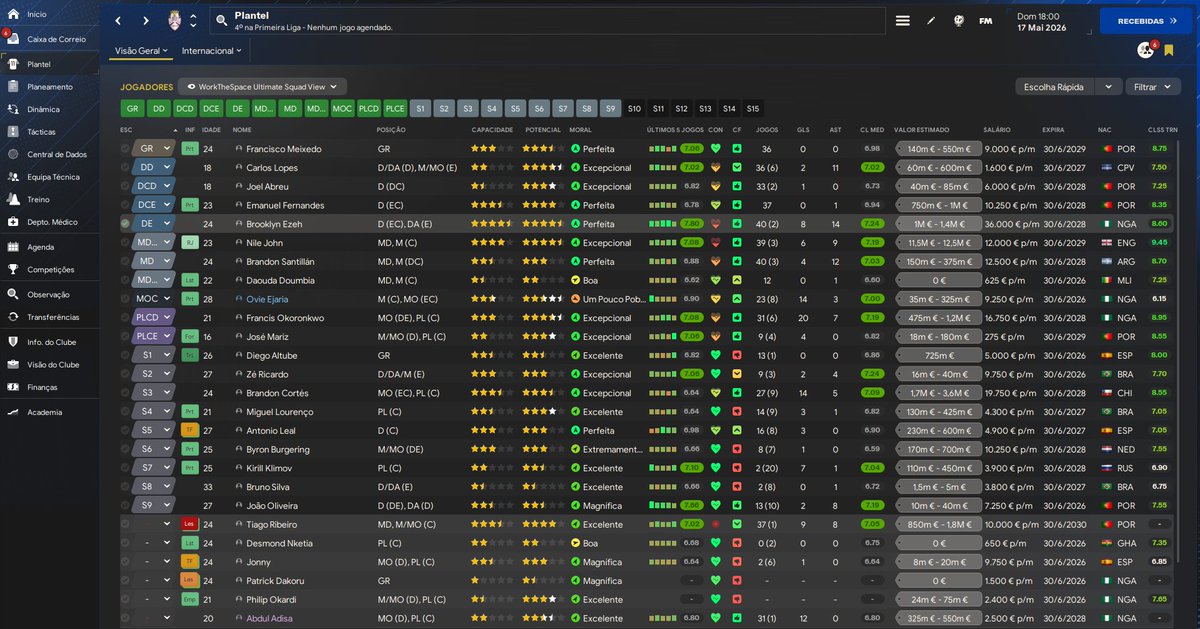Open the Depto. Médico icon
Image resolution: width=1200 pixels, height=629 pixels.
click(12, 222)
